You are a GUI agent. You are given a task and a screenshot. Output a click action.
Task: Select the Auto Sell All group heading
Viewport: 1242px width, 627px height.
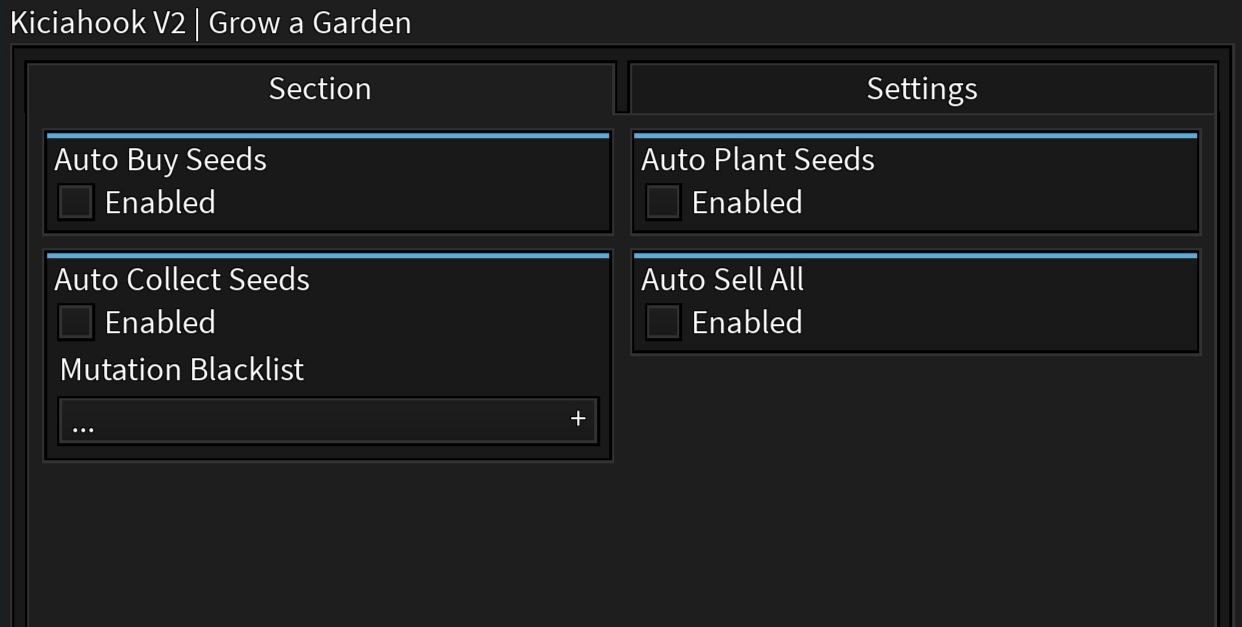pyautogui.click(x=722, y=280)
